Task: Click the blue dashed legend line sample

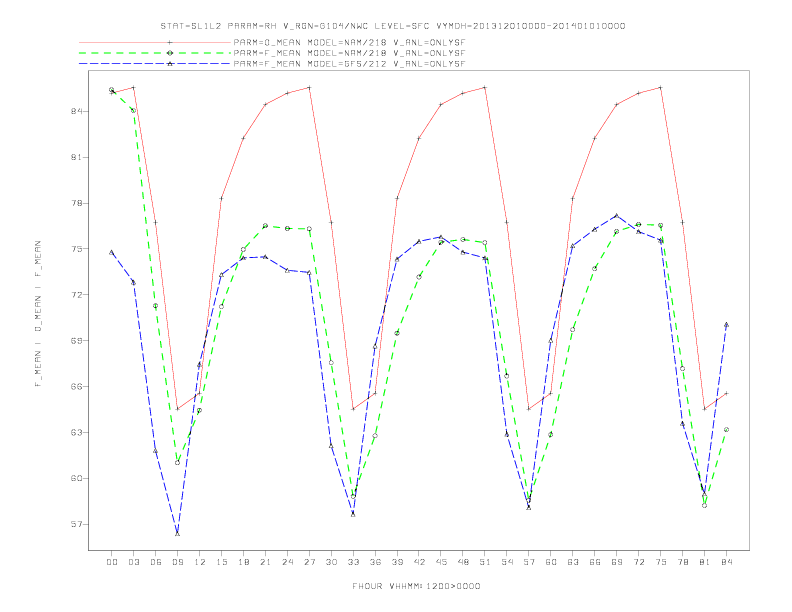Action: click(x=155, y=64)
